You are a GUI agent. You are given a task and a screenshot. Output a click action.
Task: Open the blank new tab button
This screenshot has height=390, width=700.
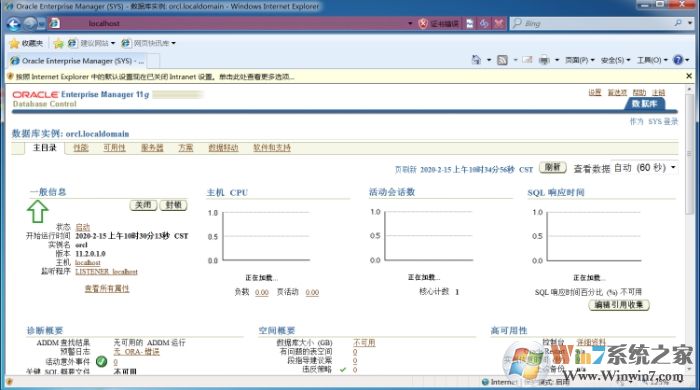tap(153, 61)
